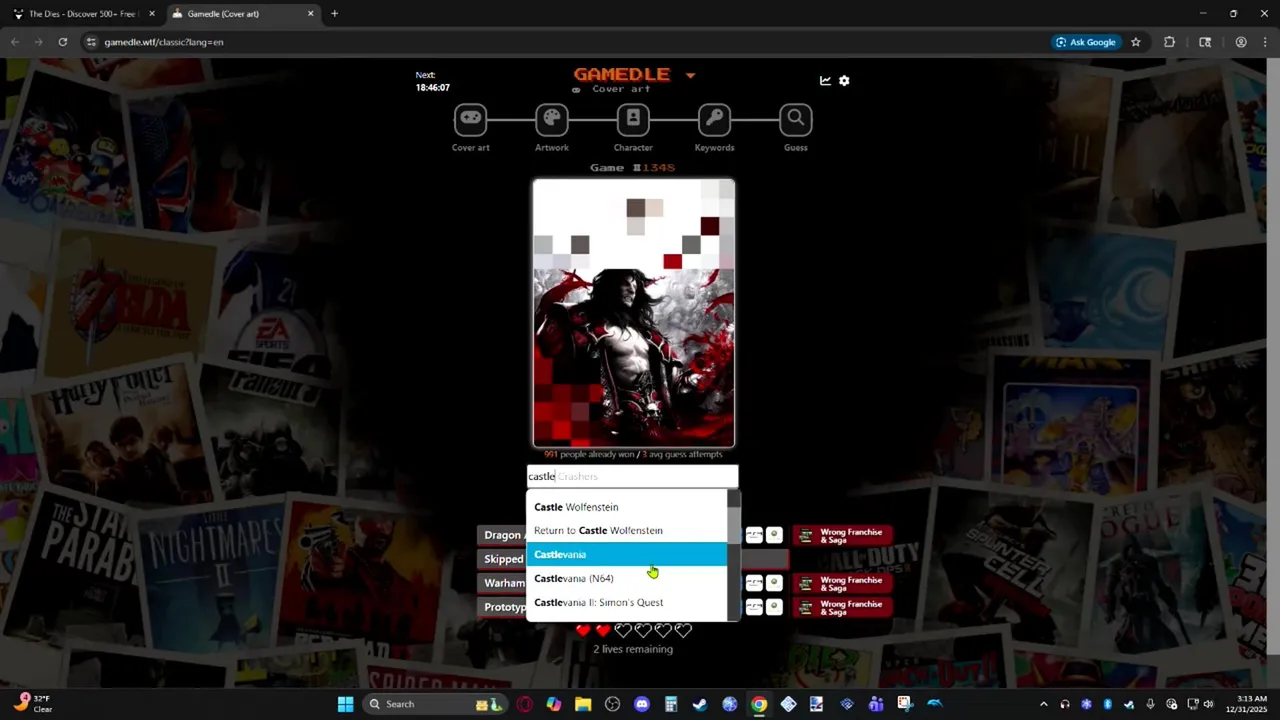
Task: Open the Windows Start menu
Action: tap(345, 704)
